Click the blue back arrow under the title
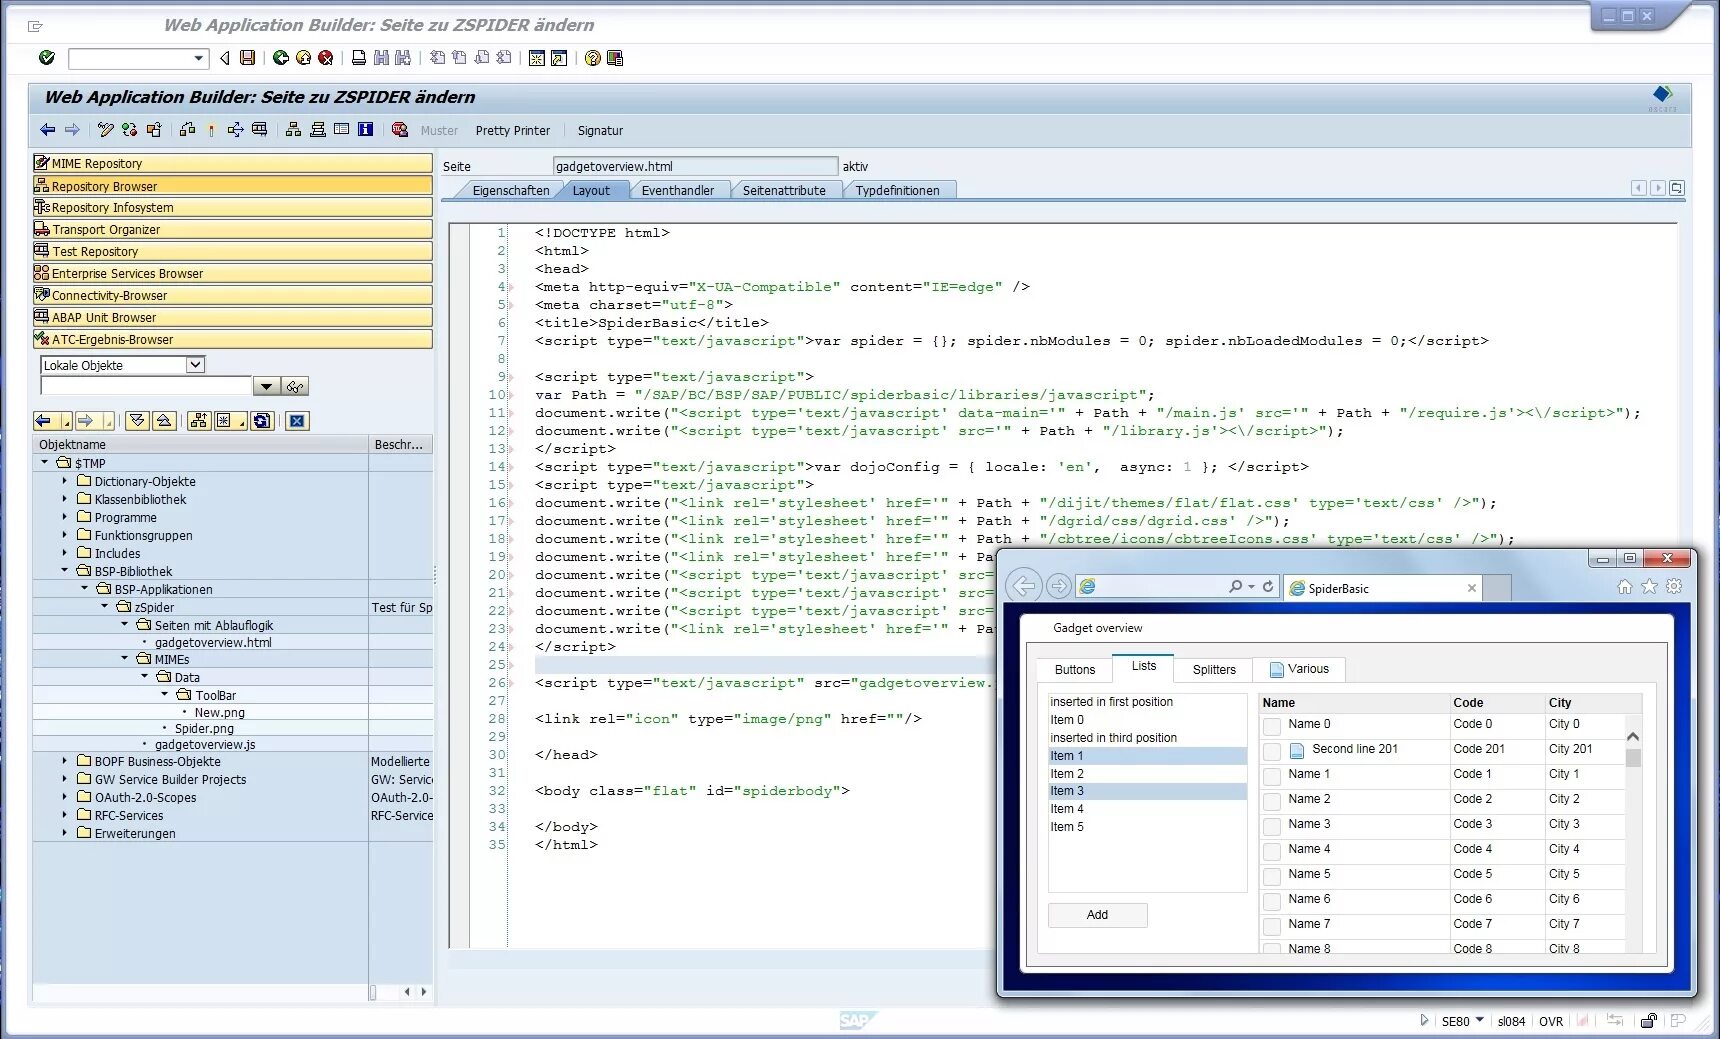The width and height of the screenshot is (1720, 1039). [x=48, y=130]
